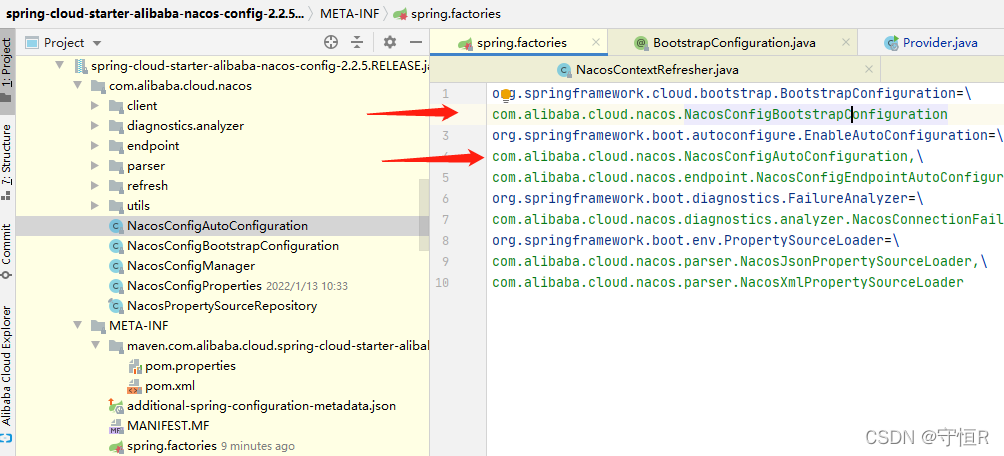
Task: Open the Commit tool window
Action: pyautogui.click(x=7, y=250)
